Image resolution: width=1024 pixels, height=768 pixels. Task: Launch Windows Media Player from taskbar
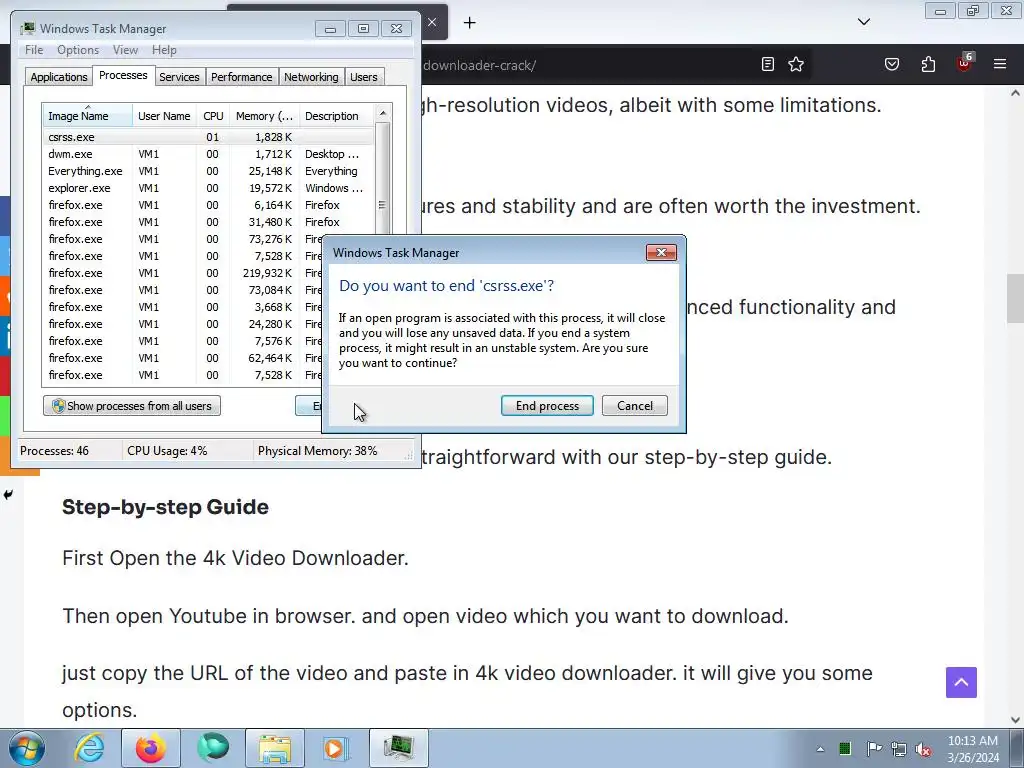[337, 748]
